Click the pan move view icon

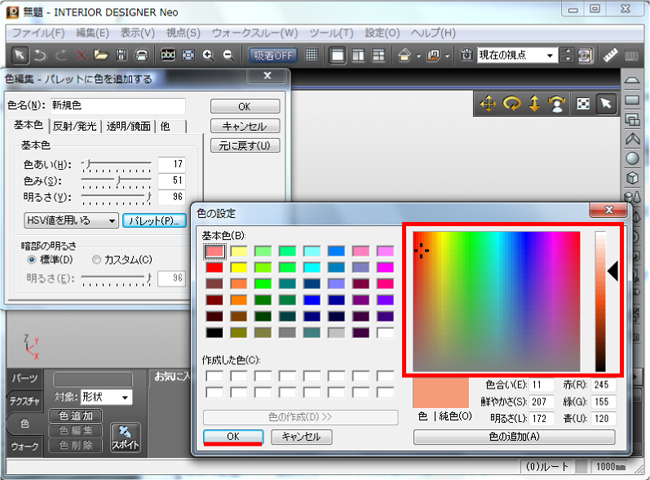[489, 104]
